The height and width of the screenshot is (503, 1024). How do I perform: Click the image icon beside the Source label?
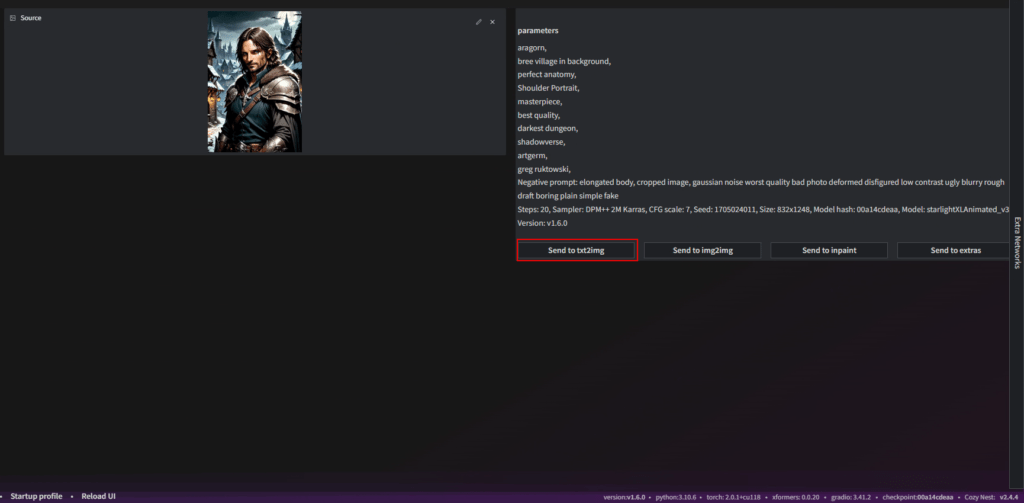pyautogui.click(x=13, y=18)
